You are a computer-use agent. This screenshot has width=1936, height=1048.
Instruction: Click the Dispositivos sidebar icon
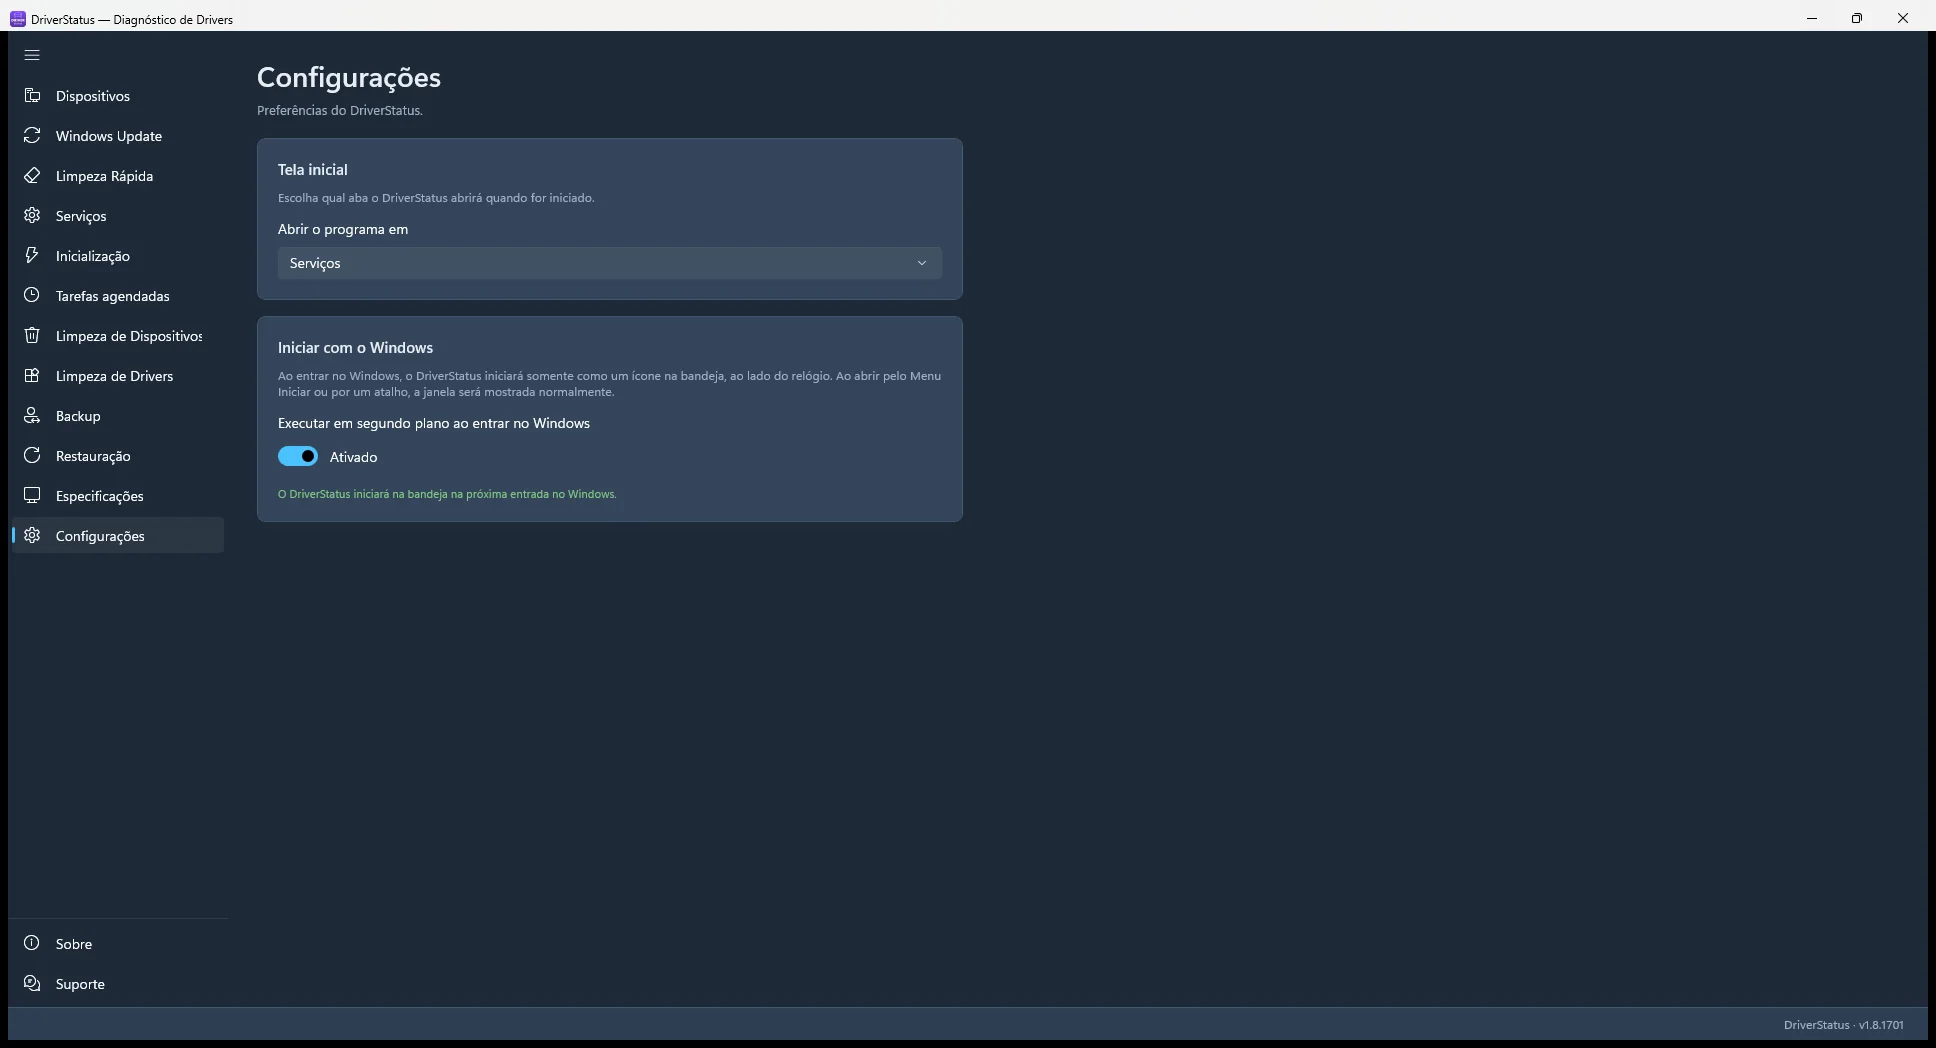click(x=32, y=96)
